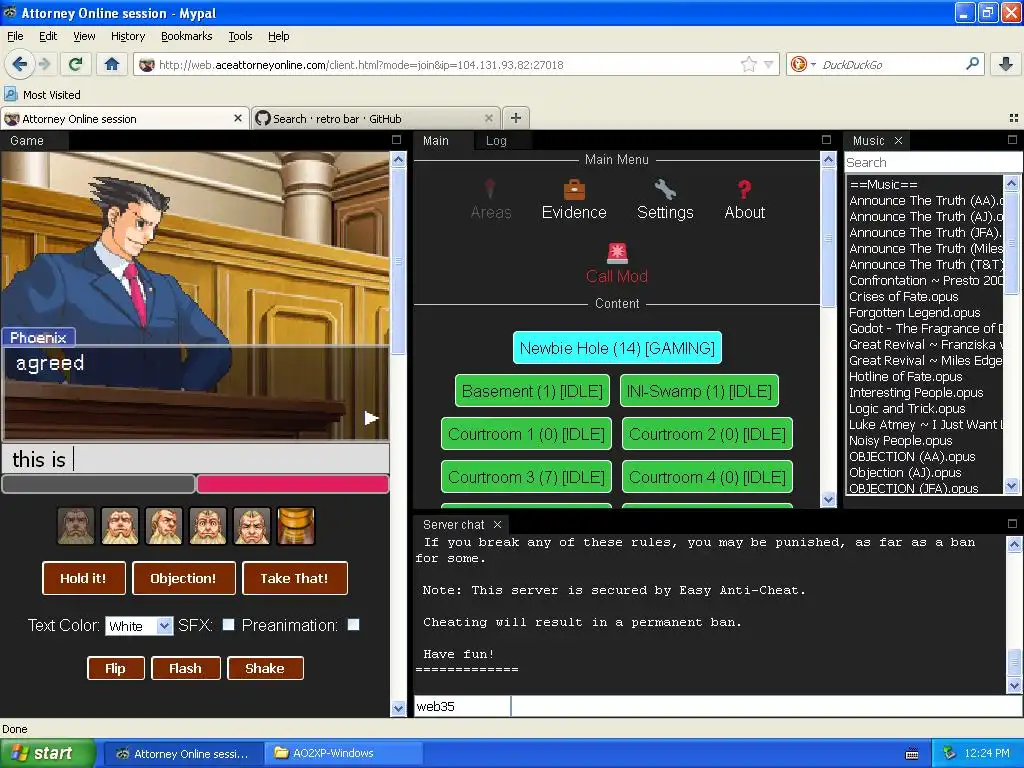Select the second character emote thumbnail
This screenshot has height=768, width=1024.
tap(120, 526)
